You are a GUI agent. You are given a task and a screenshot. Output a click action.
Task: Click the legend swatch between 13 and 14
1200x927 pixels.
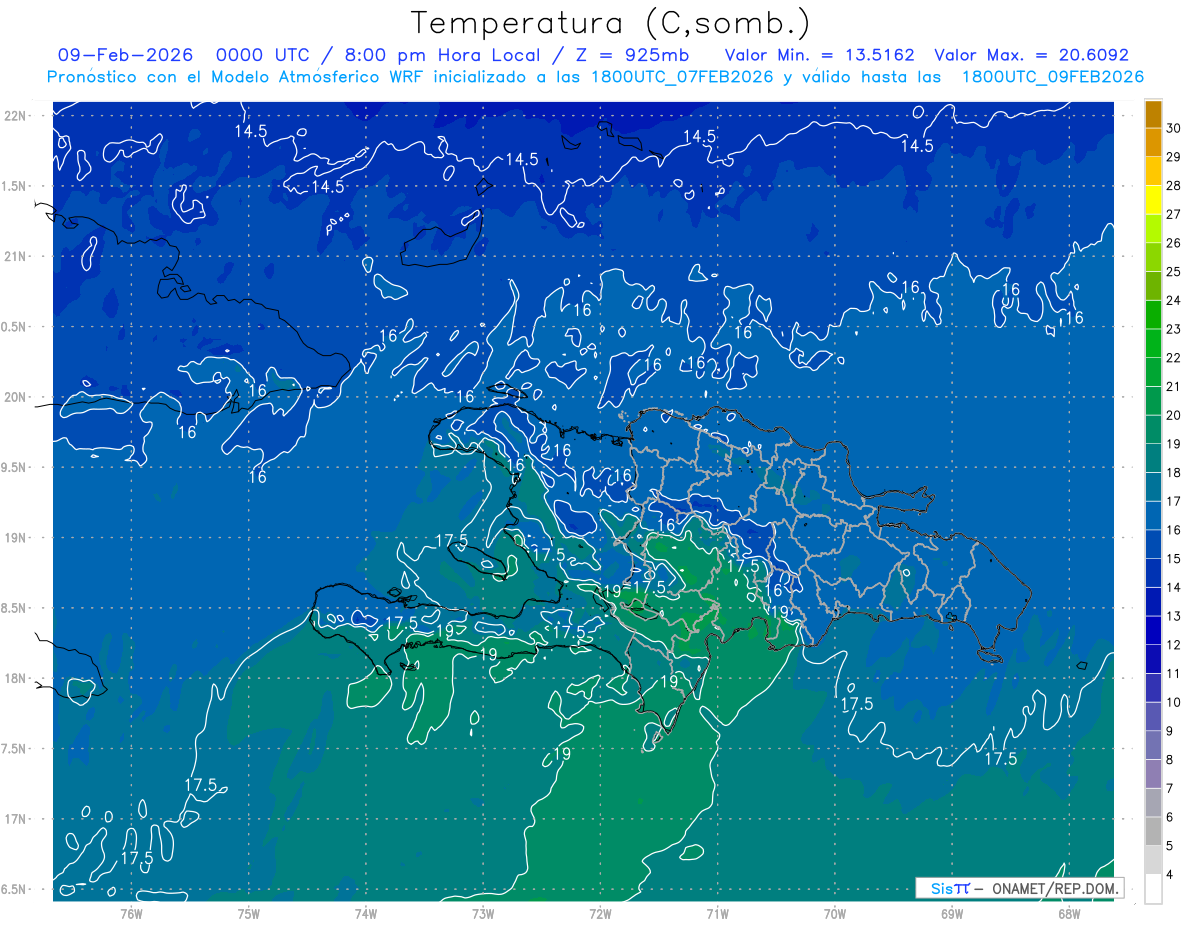point(1153,601)
